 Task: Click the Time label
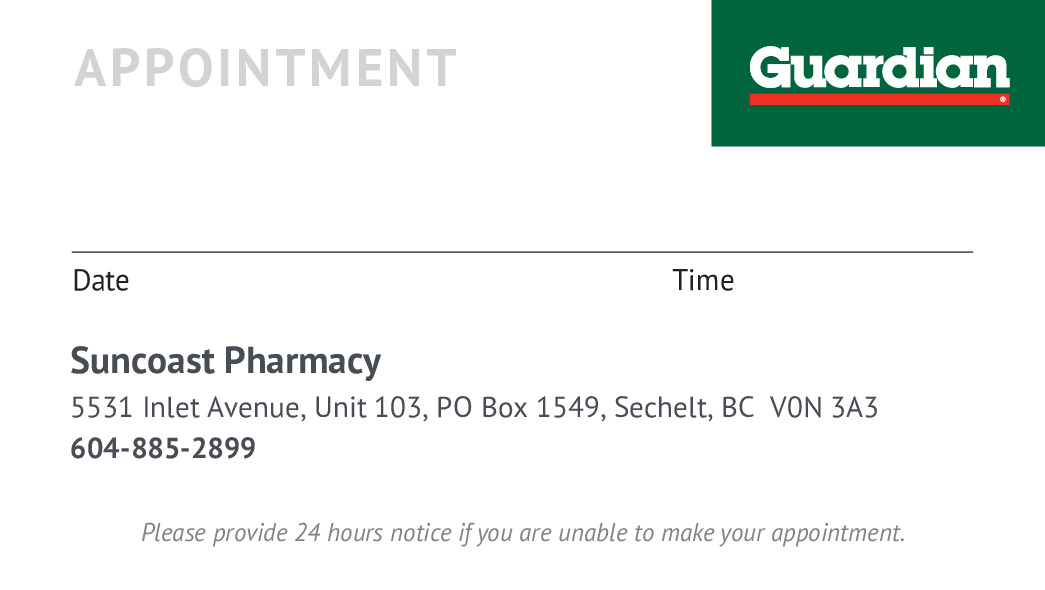click(x=703, y=281)
